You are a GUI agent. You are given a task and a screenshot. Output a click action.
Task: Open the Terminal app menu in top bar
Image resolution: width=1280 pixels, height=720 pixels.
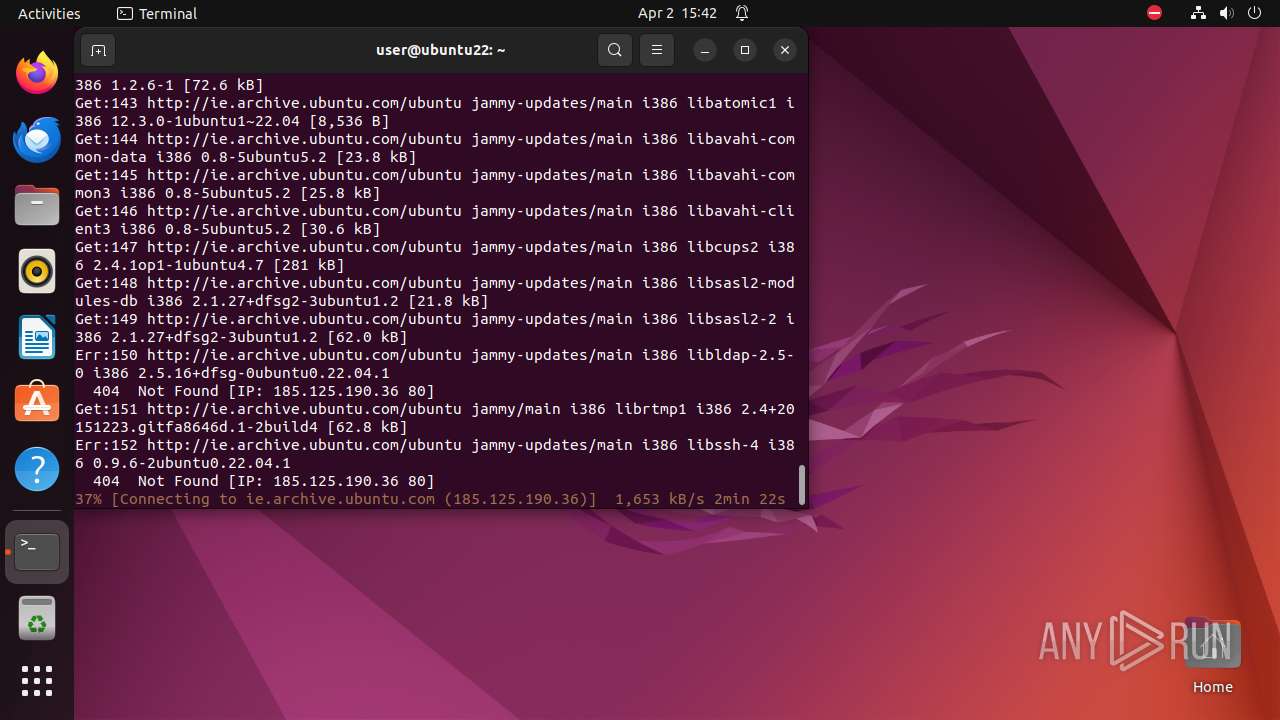click(x=157, y=13)
